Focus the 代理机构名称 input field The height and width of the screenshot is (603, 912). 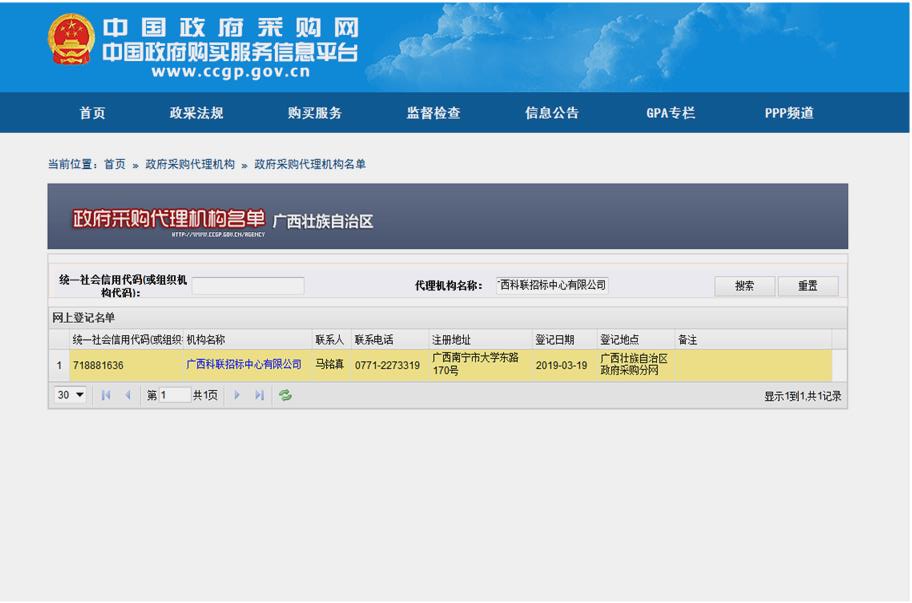552,286
